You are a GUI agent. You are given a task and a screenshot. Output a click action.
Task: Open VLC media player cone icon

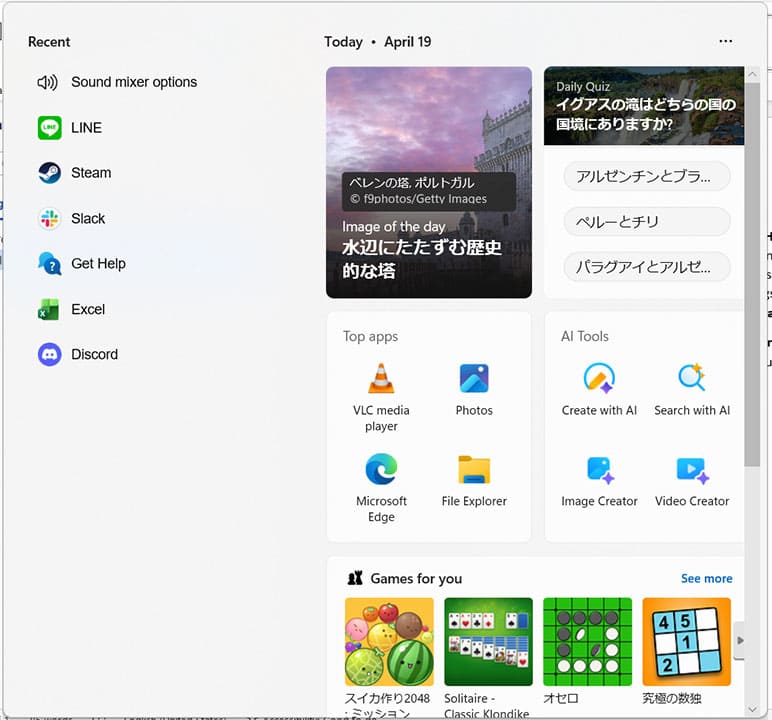381,378
